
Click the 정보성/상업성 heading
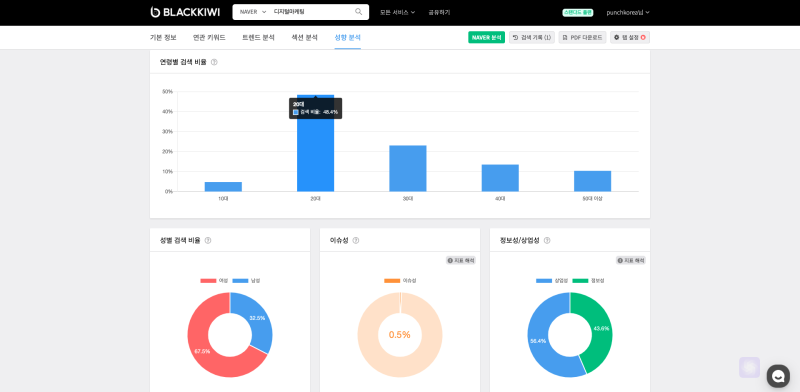pos(520,240)
